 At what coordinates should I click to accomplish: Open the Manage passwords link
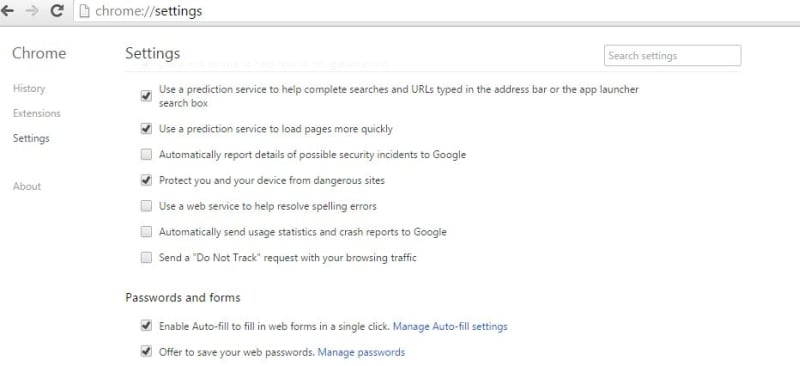coord(361,352)
